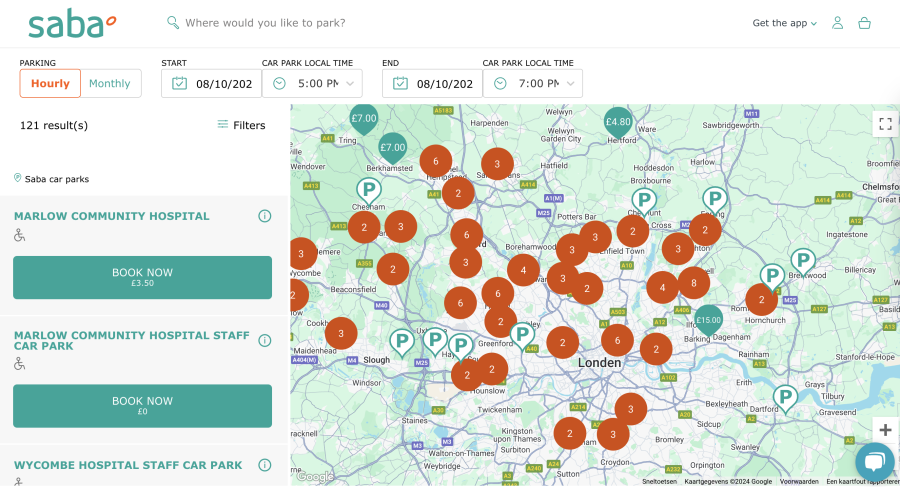Viewport: 900px width, 487px height.
Task: Click the end date field 08/10/202
Action: [x=432, y=84]
